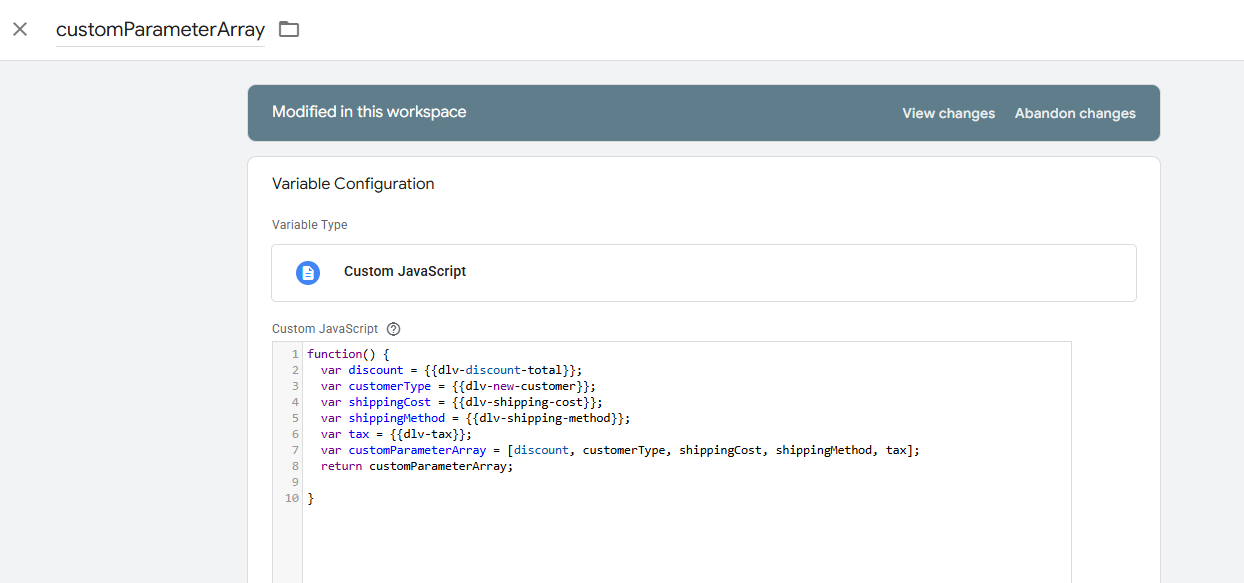Click line number 9 in the gutter
This screenshot has width=1244, height=583.
(295, 482)
